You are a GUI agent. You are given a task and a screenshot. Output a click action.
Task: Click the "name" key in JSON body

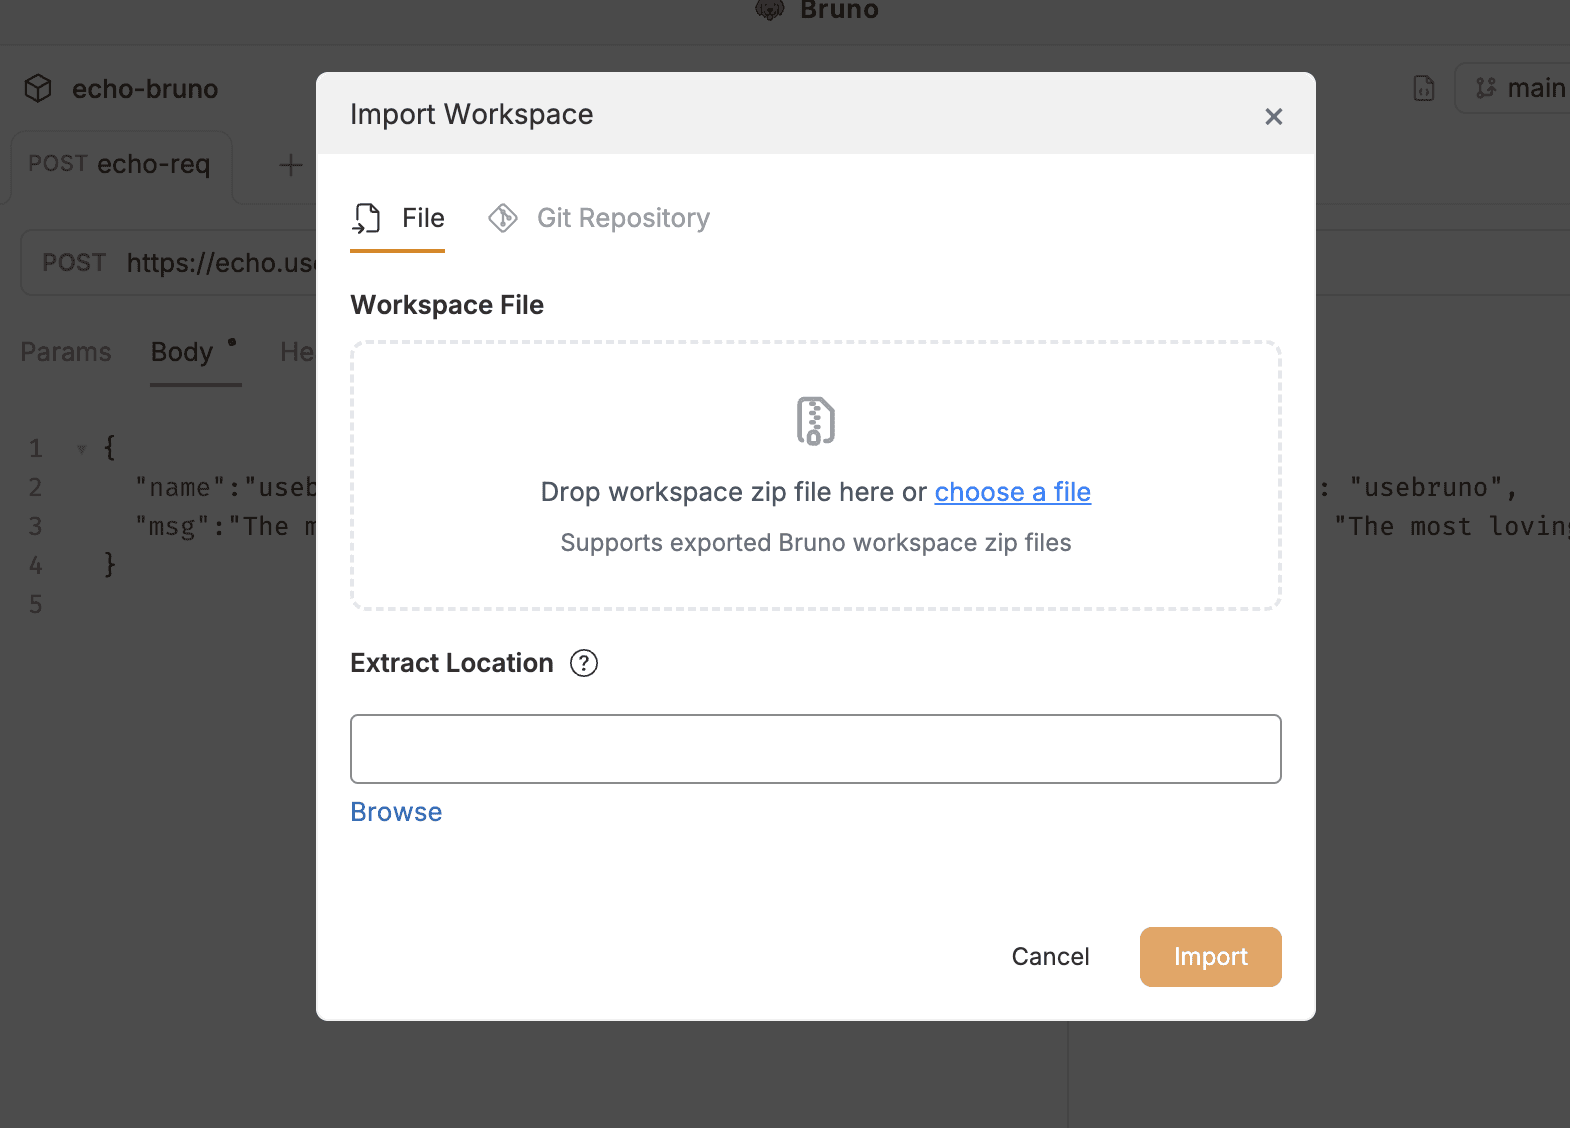point(180,488)
